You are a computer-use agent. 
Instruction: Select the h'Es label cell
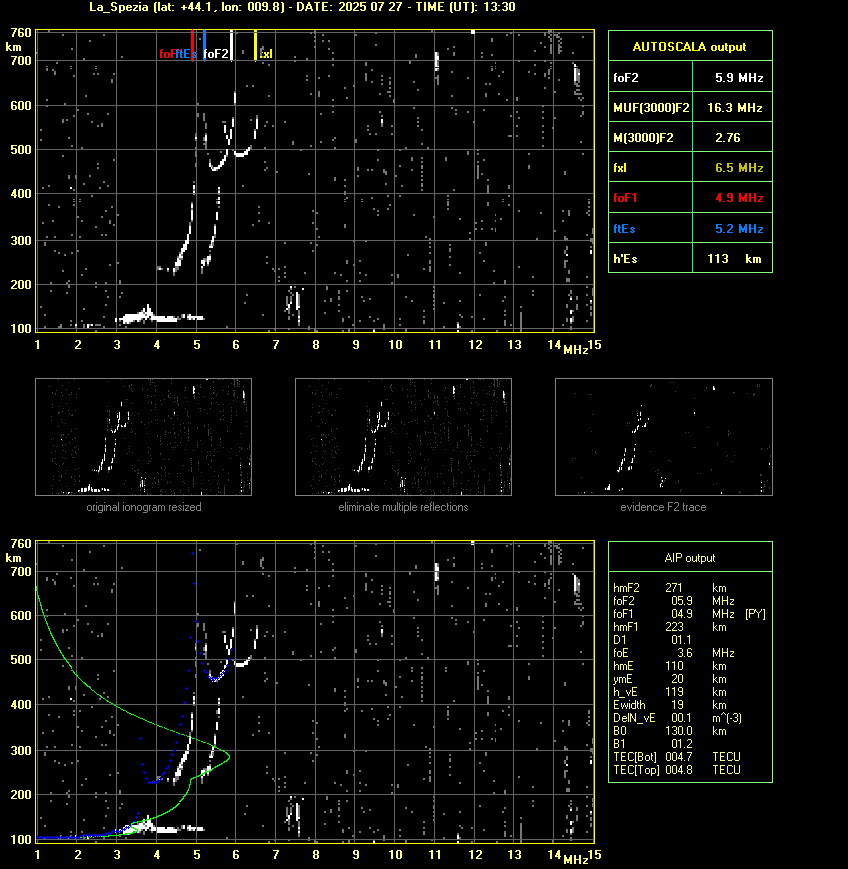click(651, 258)
